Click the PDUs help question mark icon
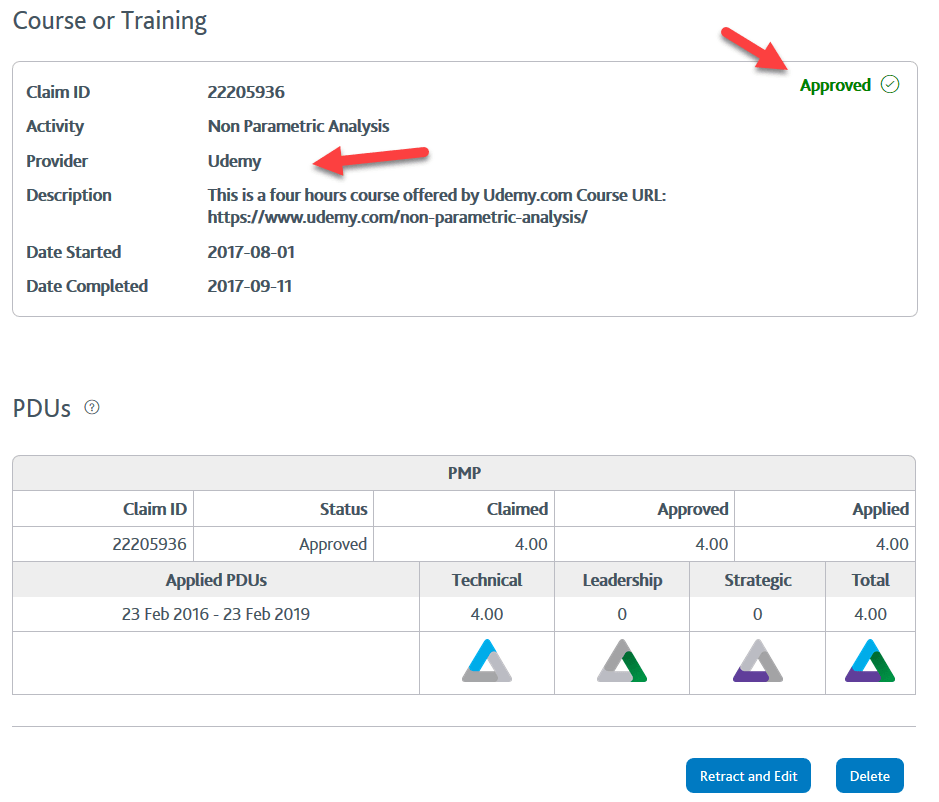The image size is (939, 802). 92,407
